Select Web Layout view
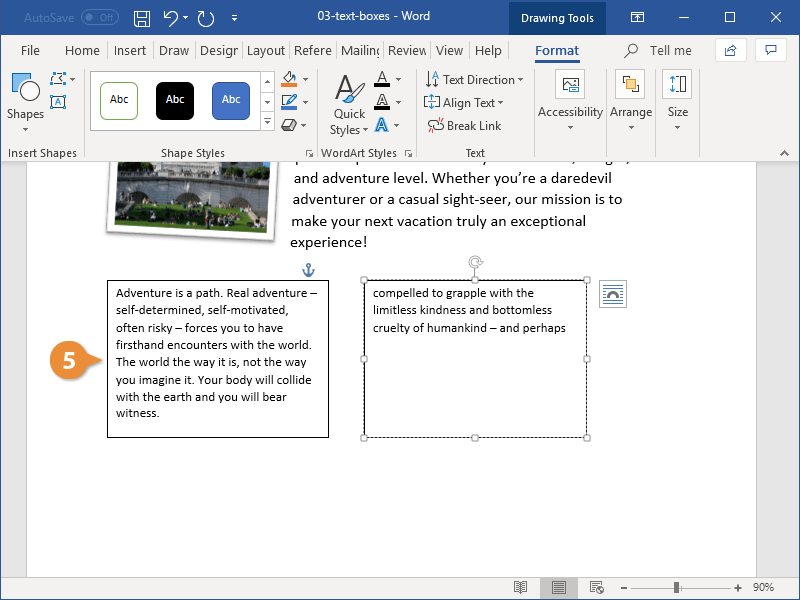Viewport: 800px width, 600px height. 597,588
